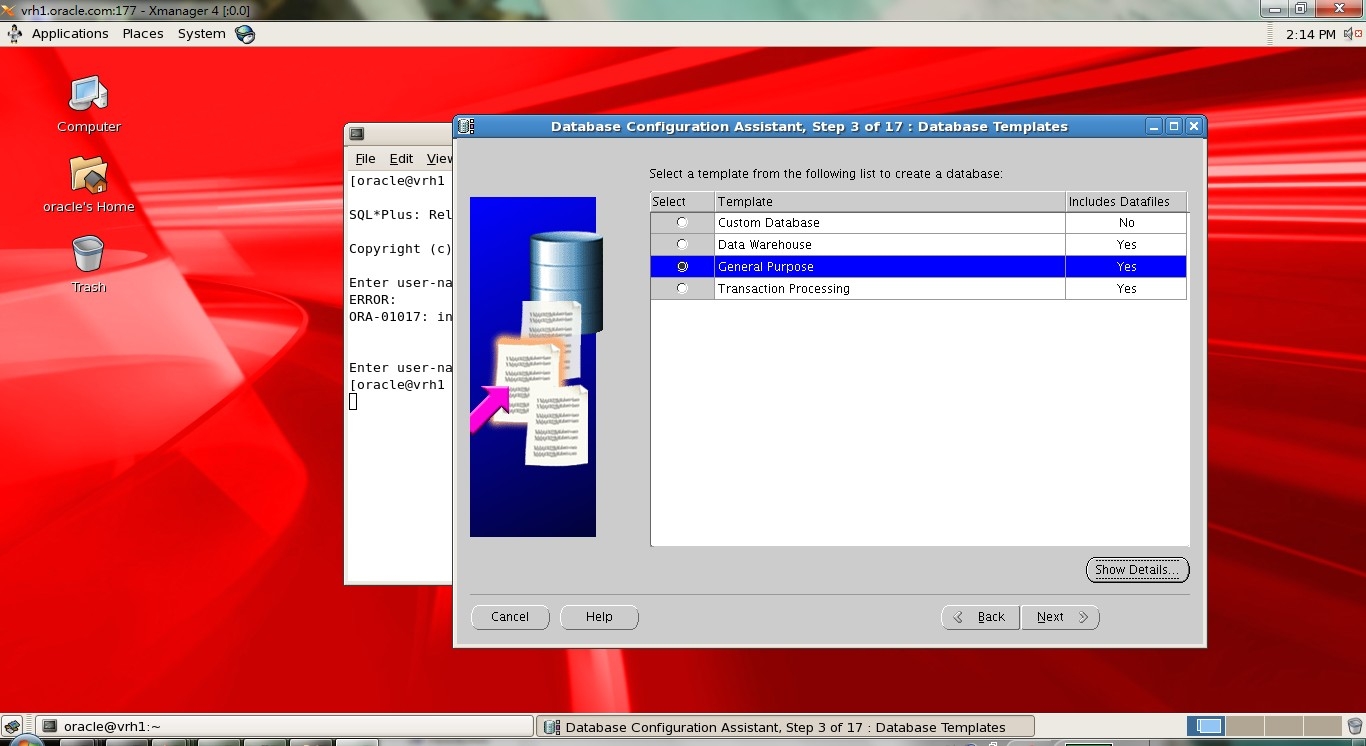1366x746 pixels.
Task: Click the 2:14 PM clock
Action: click(1311, 34)
